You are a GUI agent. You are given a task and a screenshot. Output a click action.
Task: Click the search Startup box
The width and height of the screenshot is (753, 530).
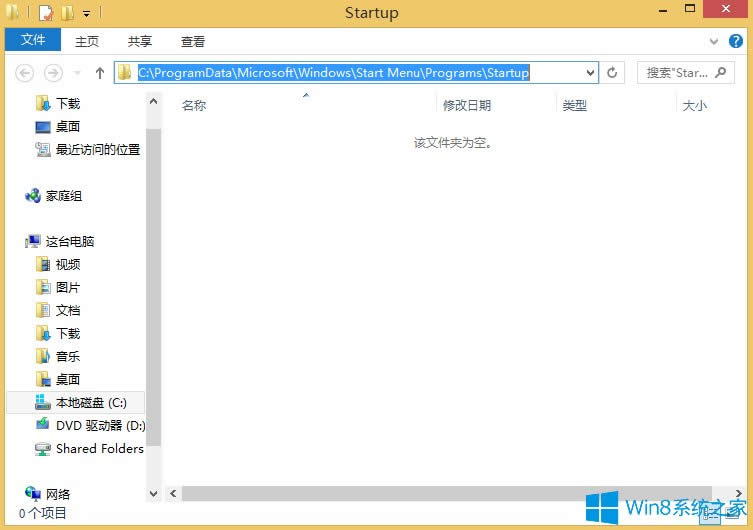coord(685,73)
